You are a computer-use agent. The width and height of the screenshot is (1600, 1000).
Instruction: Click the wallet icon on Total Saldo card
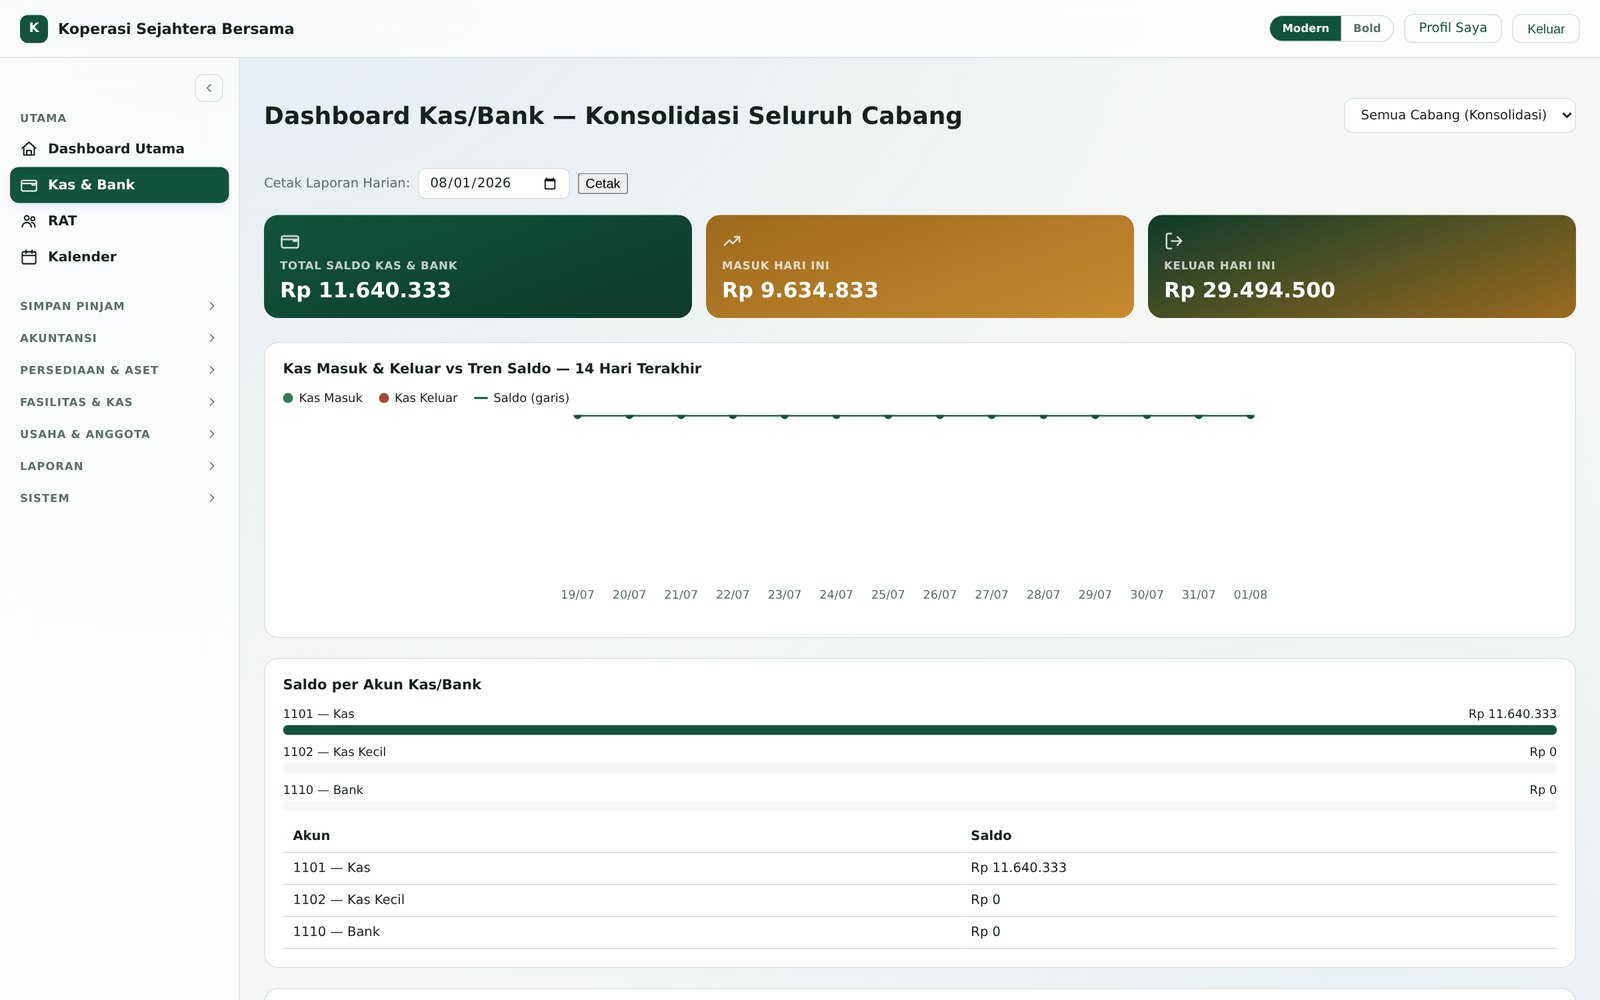pyautogui.click(x=290, y=241)
